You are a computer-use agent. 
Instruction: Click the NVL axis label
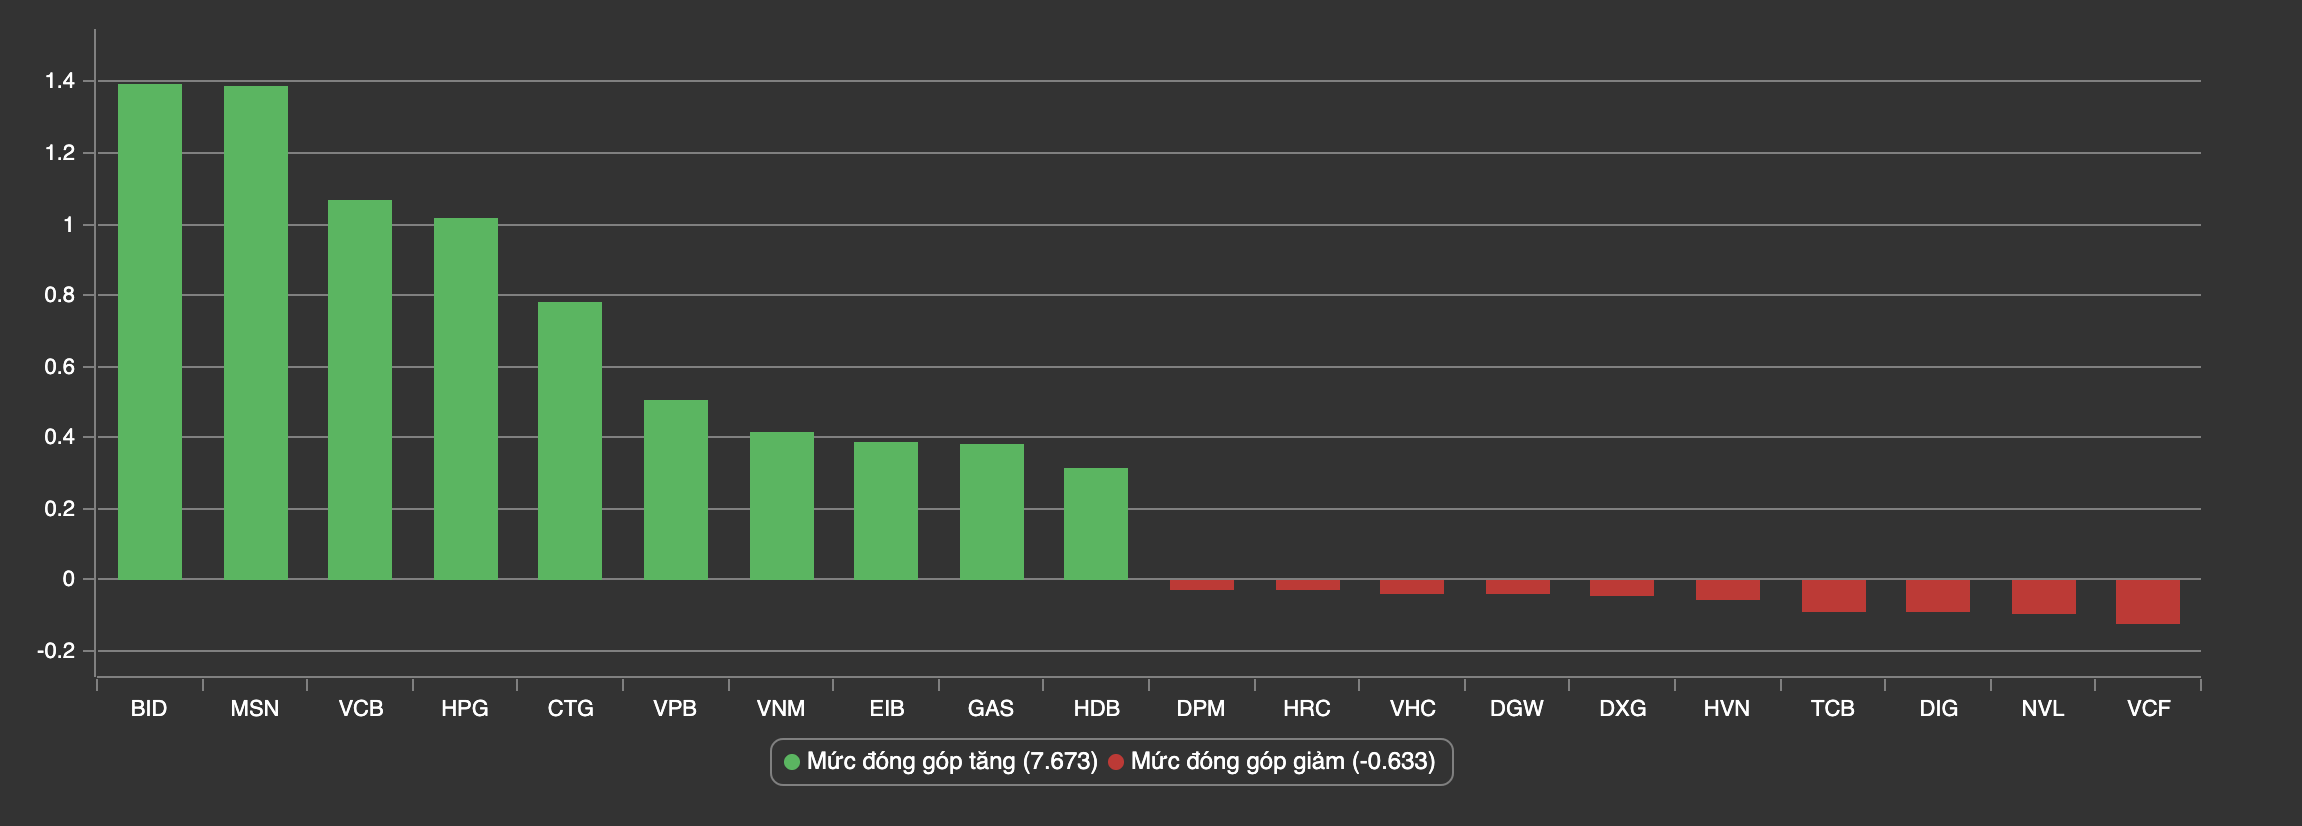click(x=2043, y=709)
